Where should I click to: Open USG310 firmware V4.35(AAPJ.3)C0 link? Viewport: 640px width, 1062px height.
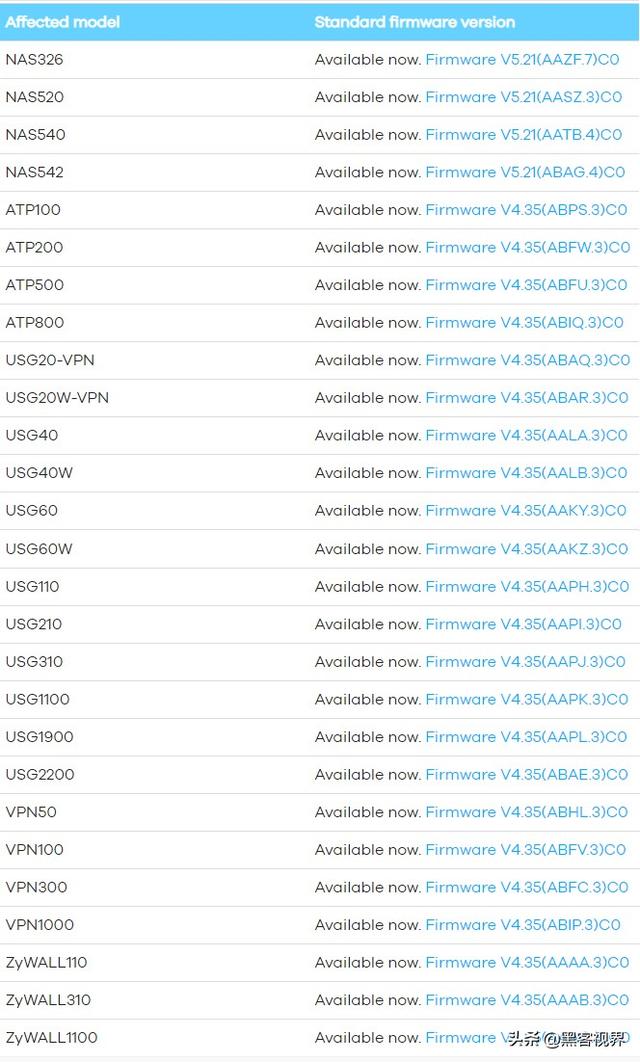point(525,661)
